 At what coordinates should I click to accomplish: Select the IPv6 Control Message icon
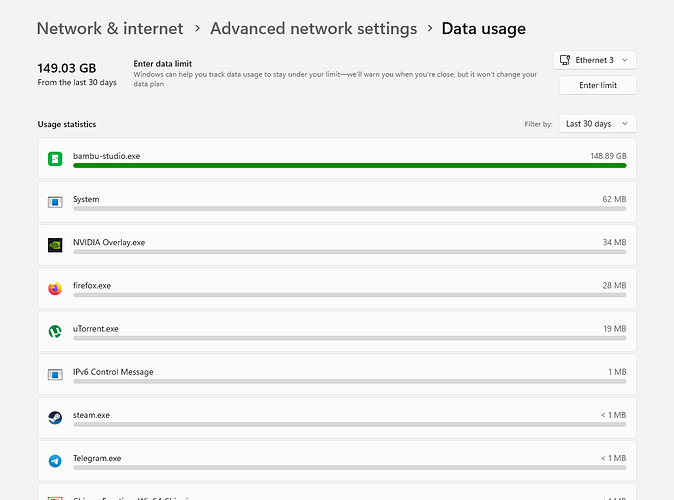coord(55,374)
